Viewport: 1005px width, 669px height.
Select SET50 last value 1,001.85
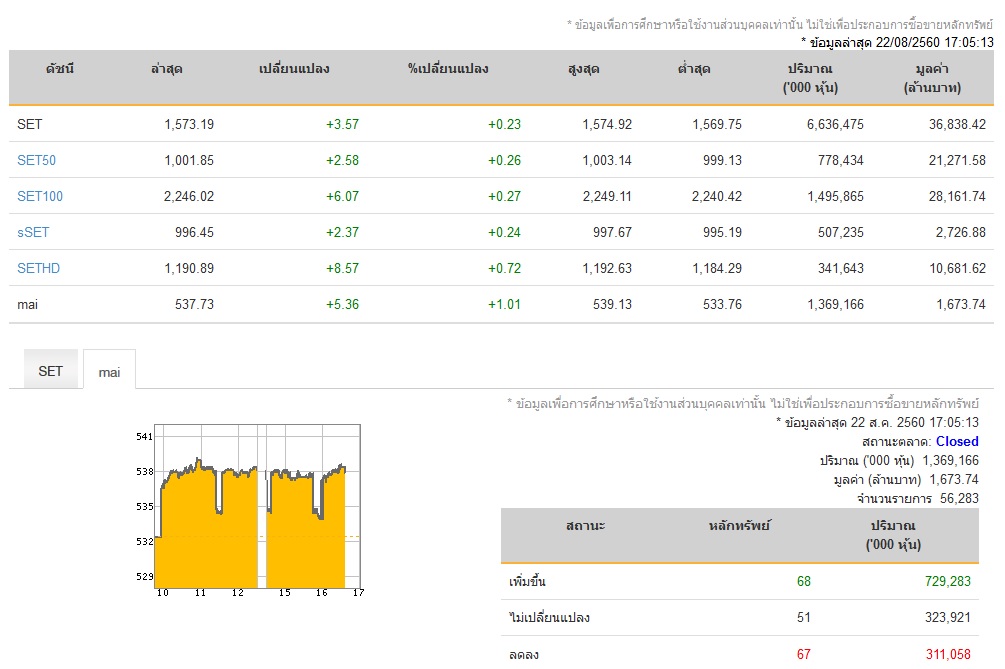[x=189, y=160]
